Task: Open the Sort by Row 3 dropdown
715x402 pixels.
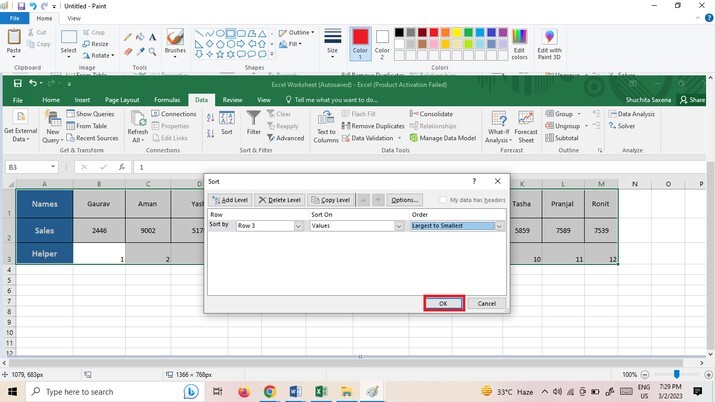Action: coord(298,226)
